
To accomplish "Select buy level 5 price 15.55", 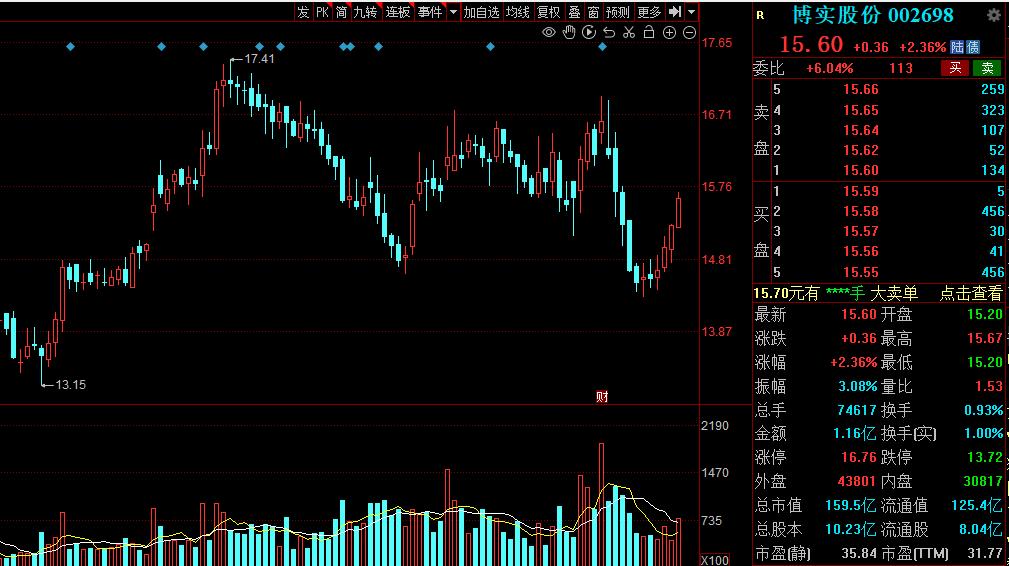I will point(861,272).
